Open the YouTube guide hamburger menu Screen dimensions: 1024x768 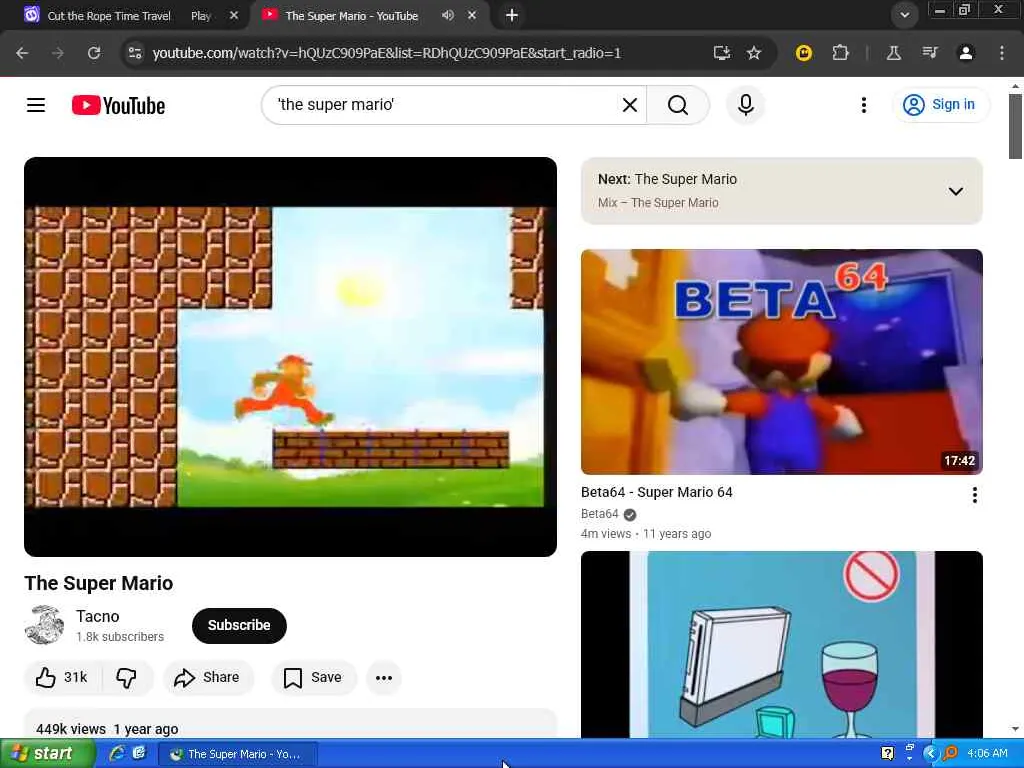click(x=36, y=105)
